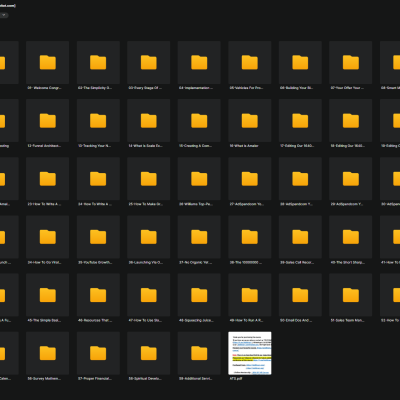Select the folder numbered 16
The height and width of the screenshot is (400, 400).
[x=250, y=121]
